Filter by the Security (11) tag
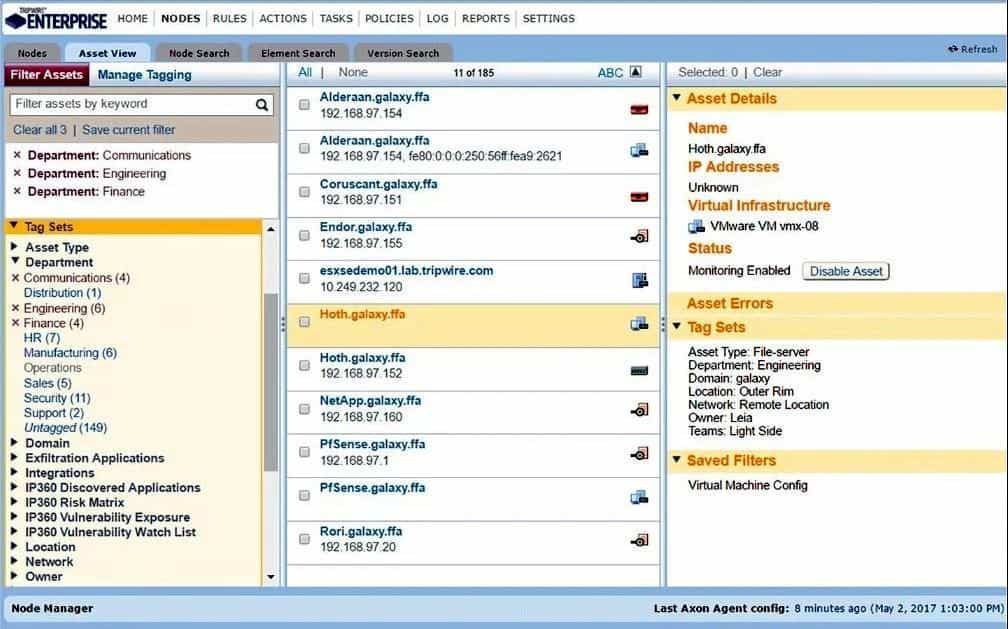The height and width of the screenshot is (629, 1008). 57,398
